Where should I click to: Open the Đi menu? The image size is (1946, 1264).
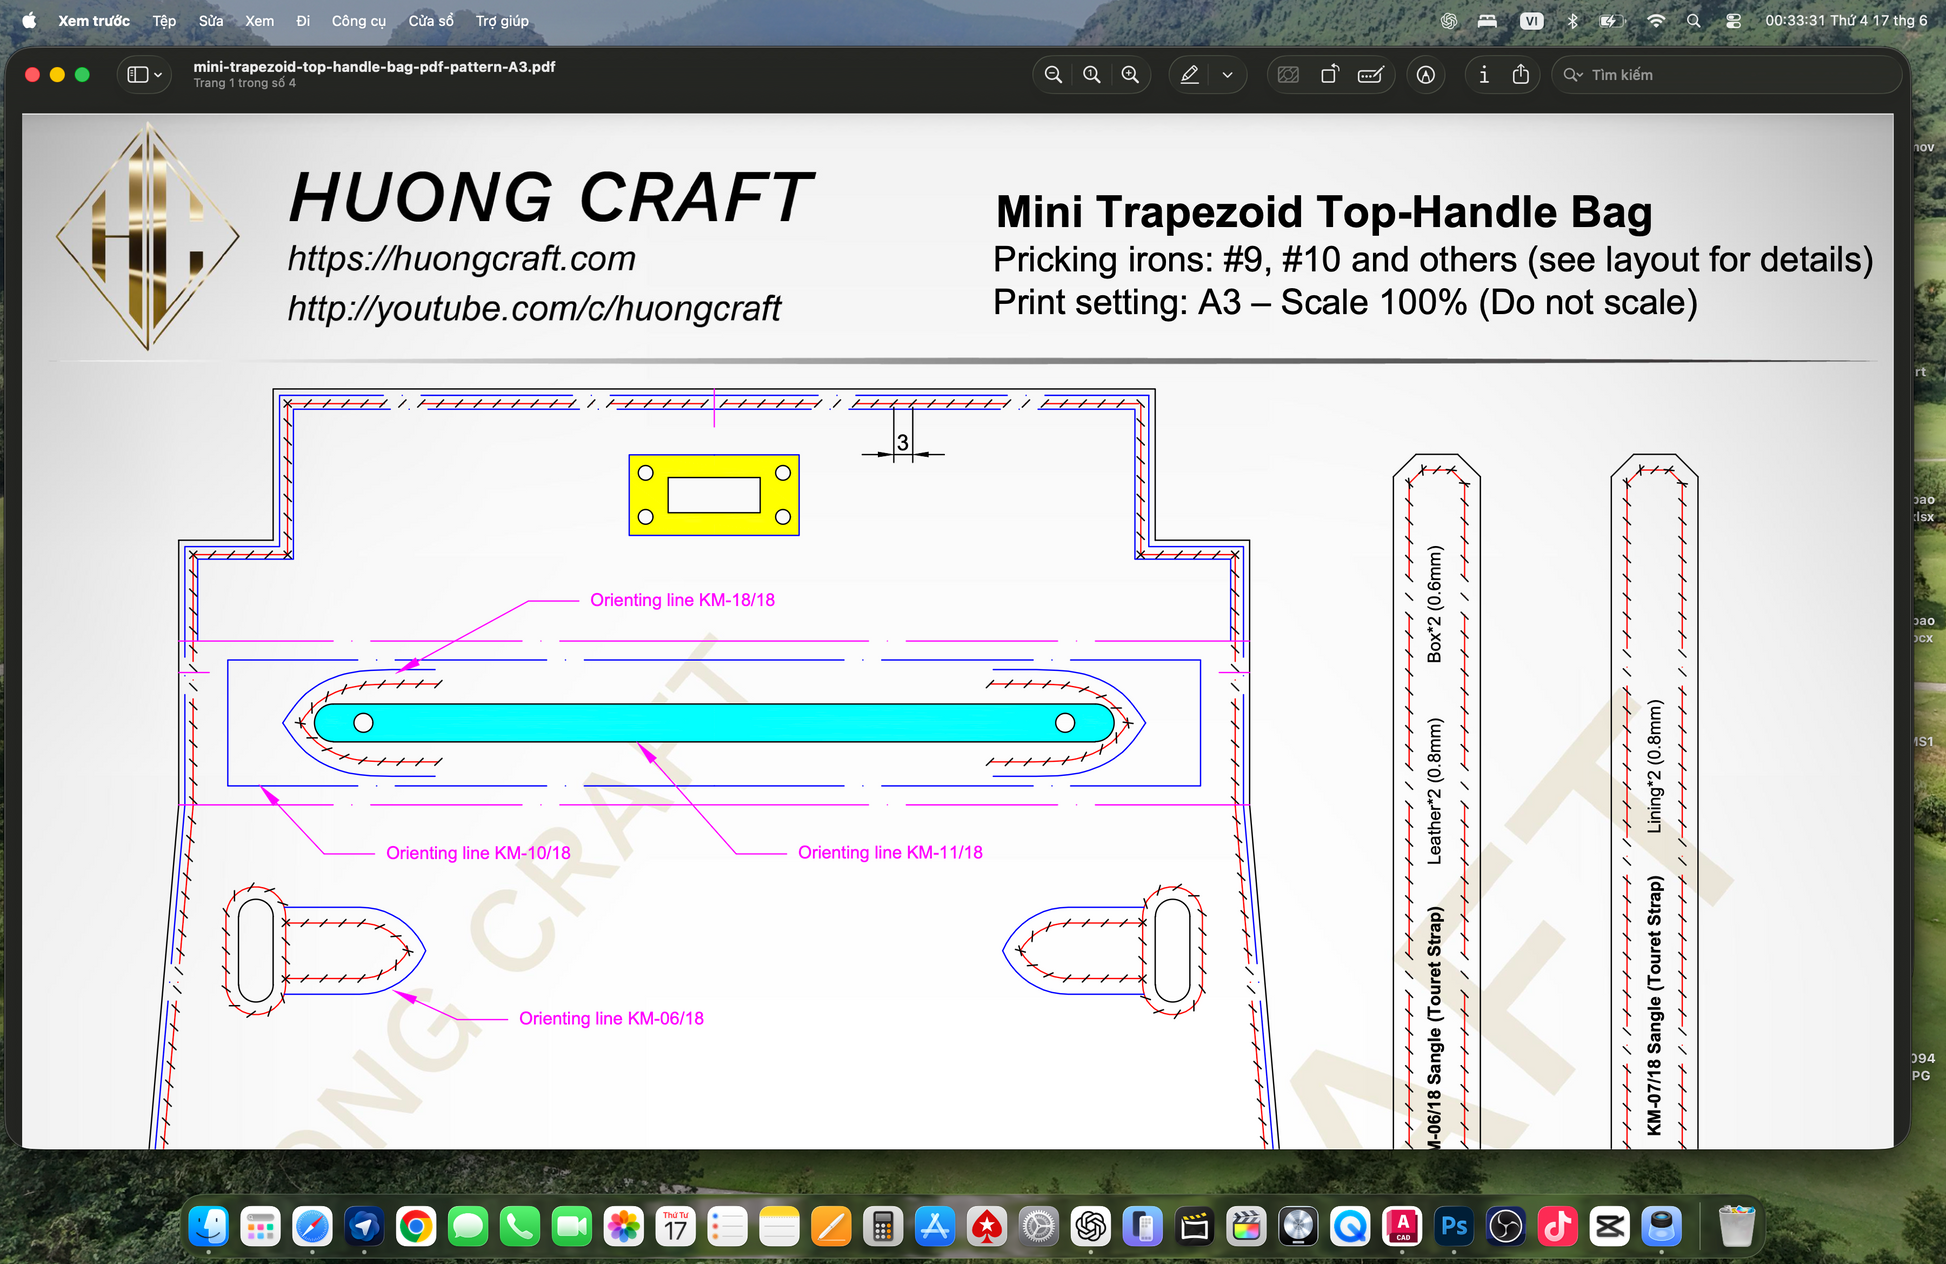click(x=303, y=21)
